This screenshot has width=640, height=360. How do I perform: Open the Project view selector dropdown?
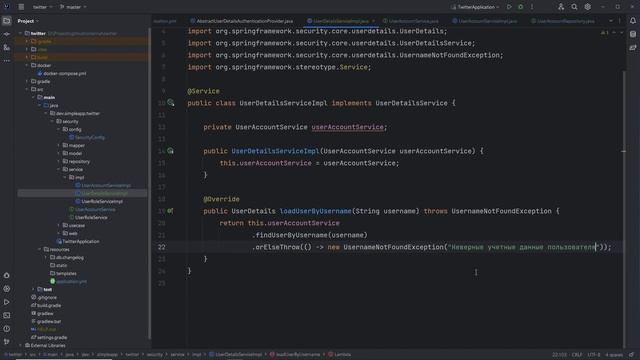point(28,21)
